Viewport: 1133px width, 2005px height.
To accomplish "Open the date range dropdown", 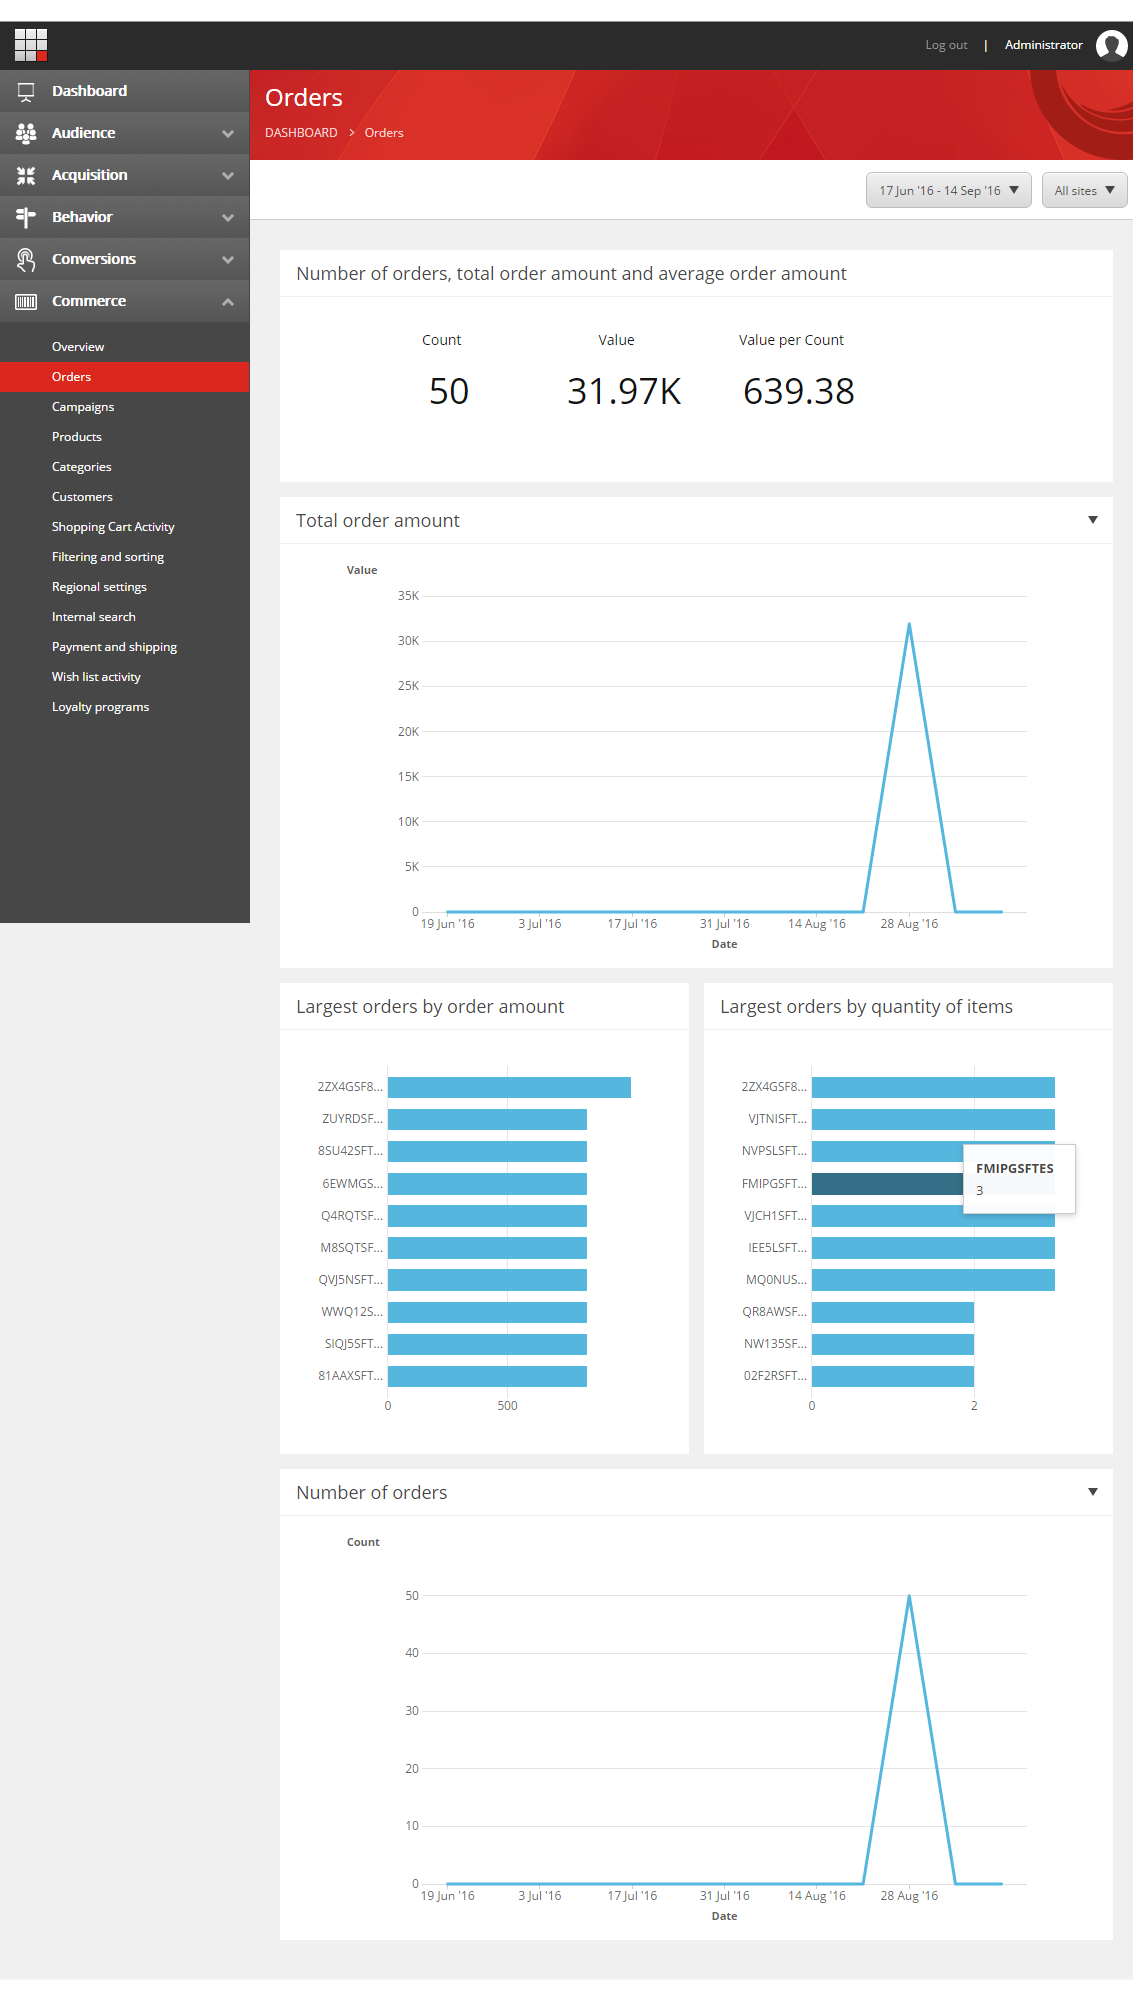I will 948,190.
